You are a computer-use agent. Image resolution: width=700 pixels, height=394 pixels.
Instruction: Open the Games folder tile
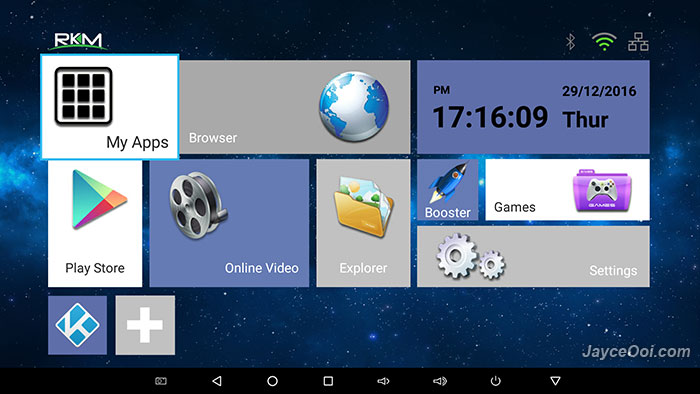[567, 190]
